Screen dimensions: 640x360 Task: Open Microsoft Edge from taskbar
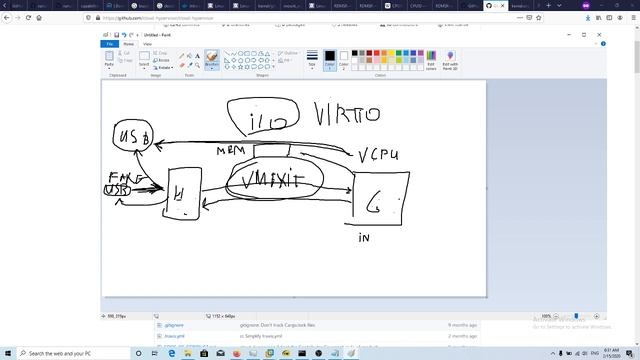click(x=172, y=353)
